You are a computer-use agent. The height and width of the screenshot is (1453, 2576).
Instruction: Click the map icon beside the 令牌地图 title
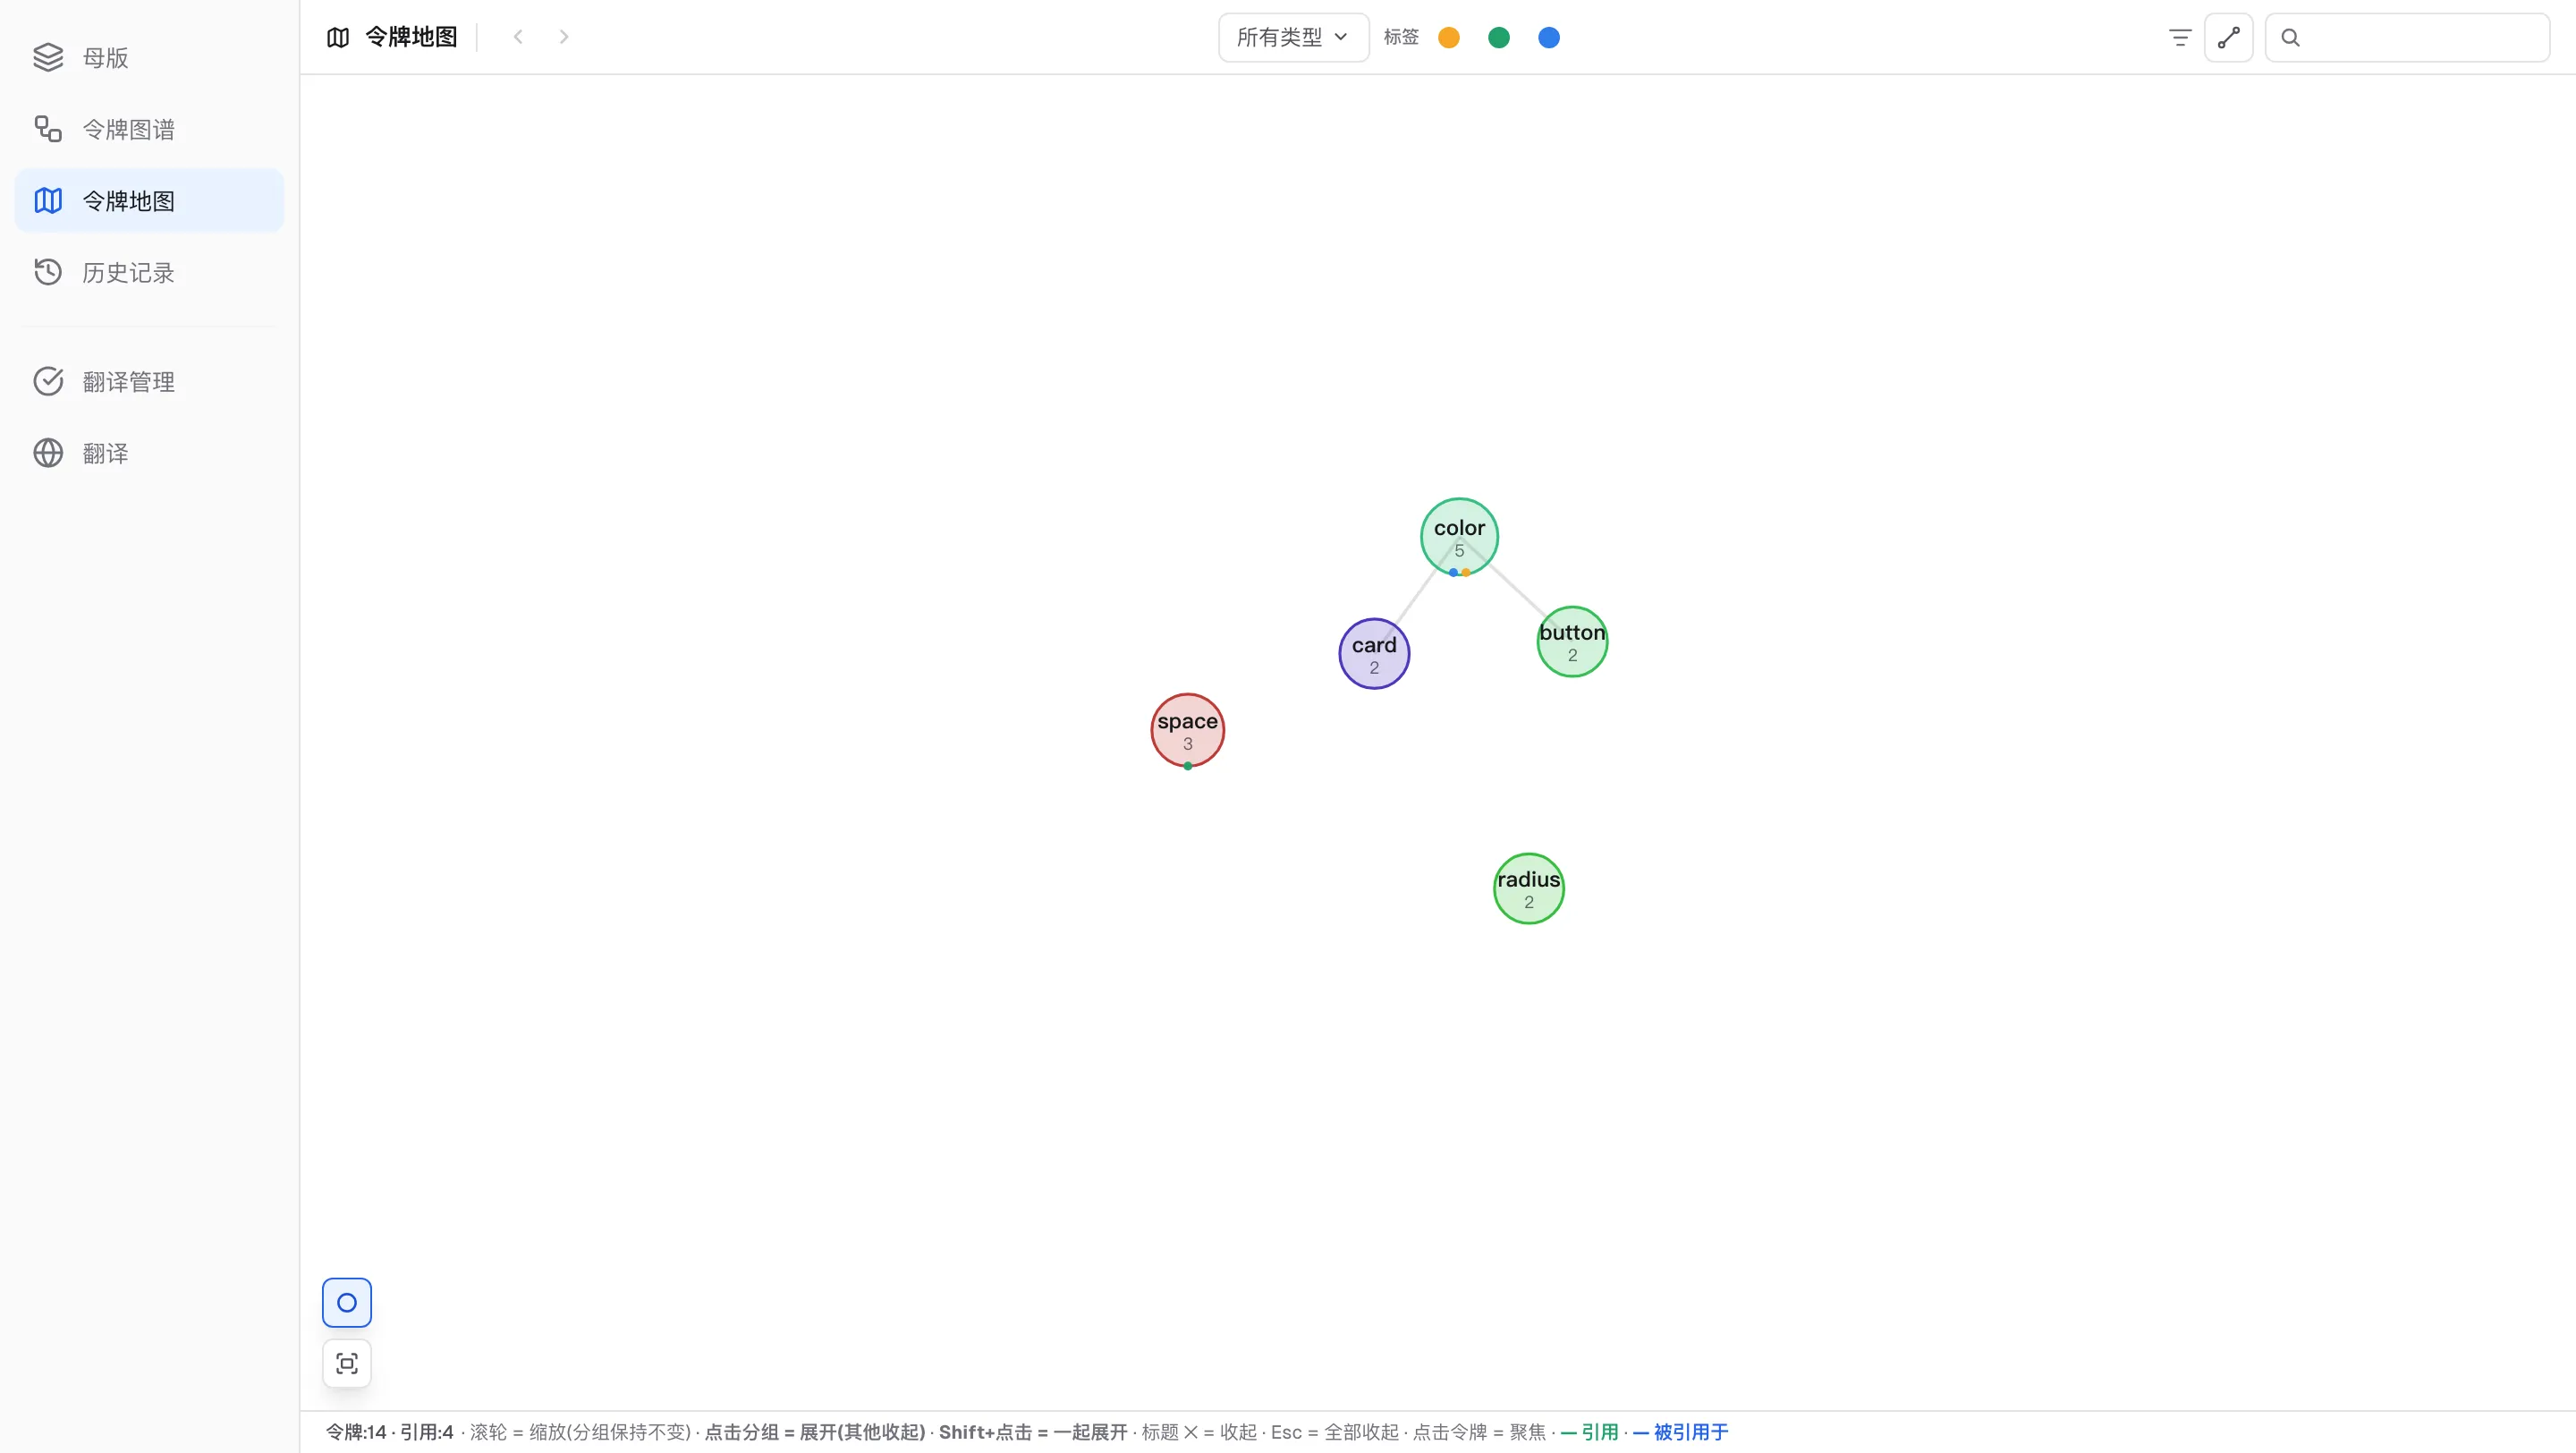338,37
